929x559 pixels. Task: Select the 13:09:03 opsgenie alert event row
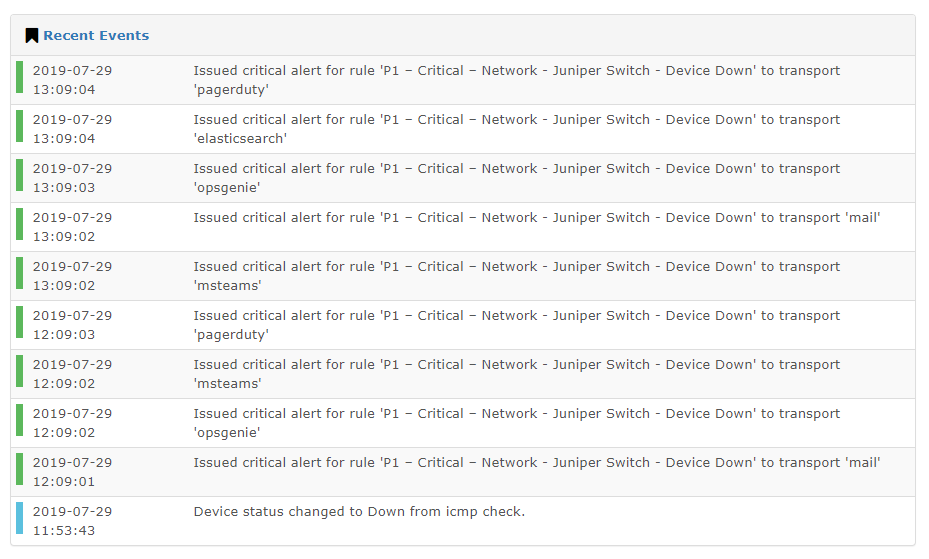click(463, 178)
